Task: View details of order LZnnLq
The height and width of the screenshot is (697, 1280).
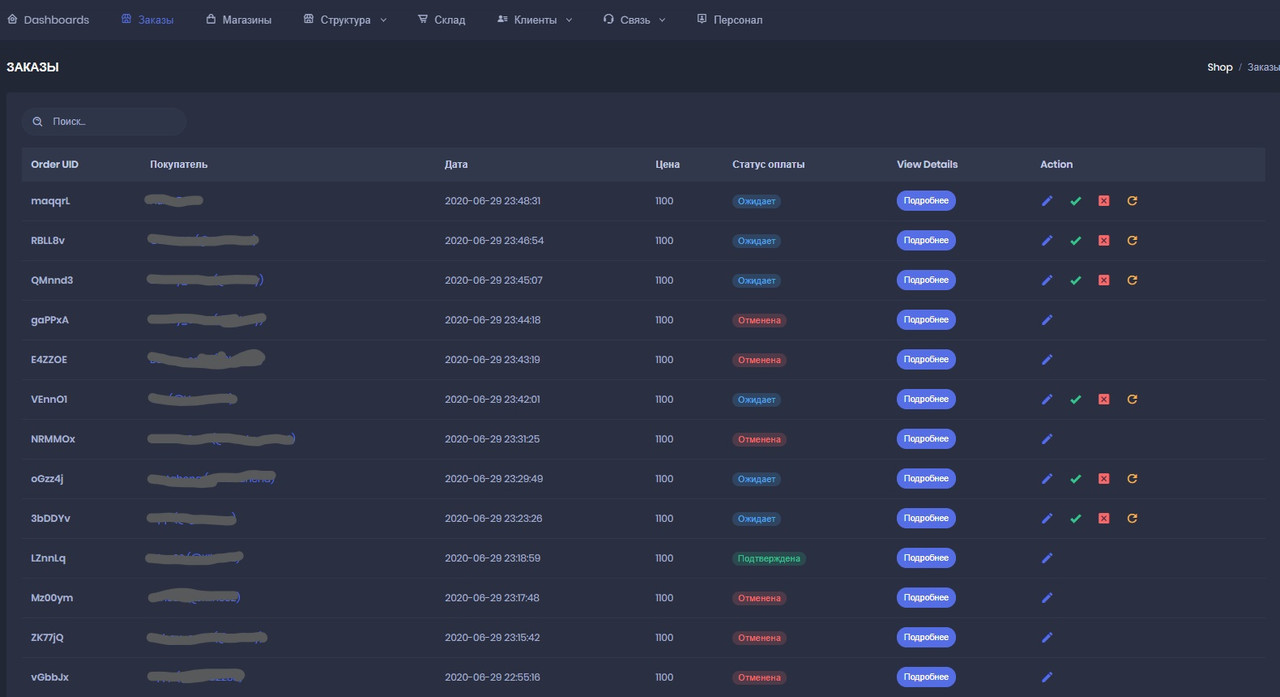Action: 926,558
